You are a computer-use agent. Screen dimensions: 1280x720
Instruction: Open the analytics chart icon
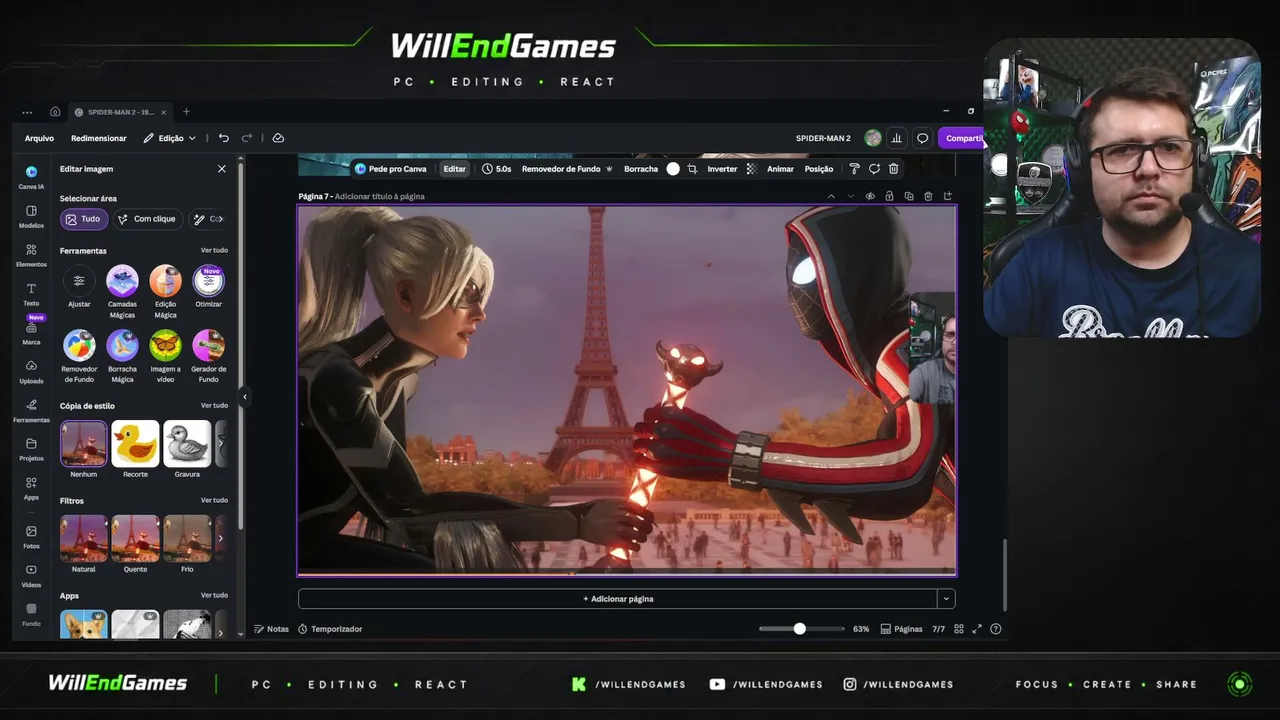point(897,138)
